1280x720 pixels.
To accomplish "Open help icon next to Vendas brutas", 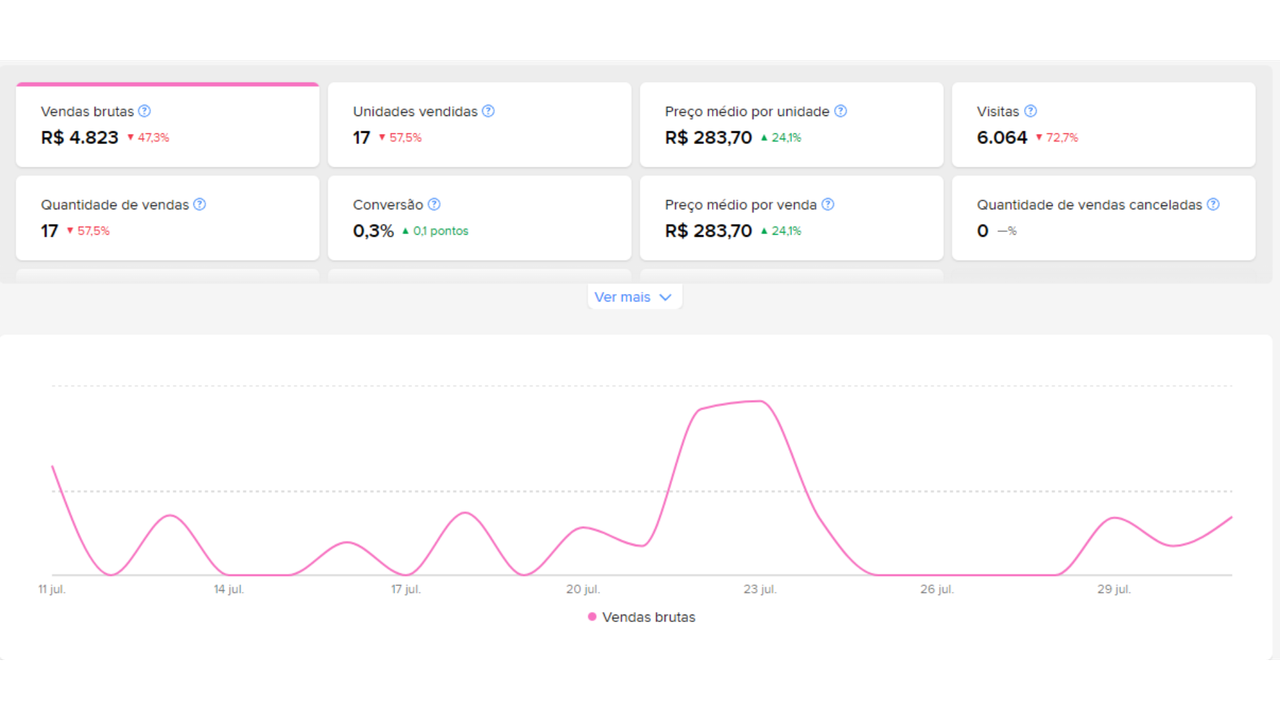I will [x=145, y=111].
